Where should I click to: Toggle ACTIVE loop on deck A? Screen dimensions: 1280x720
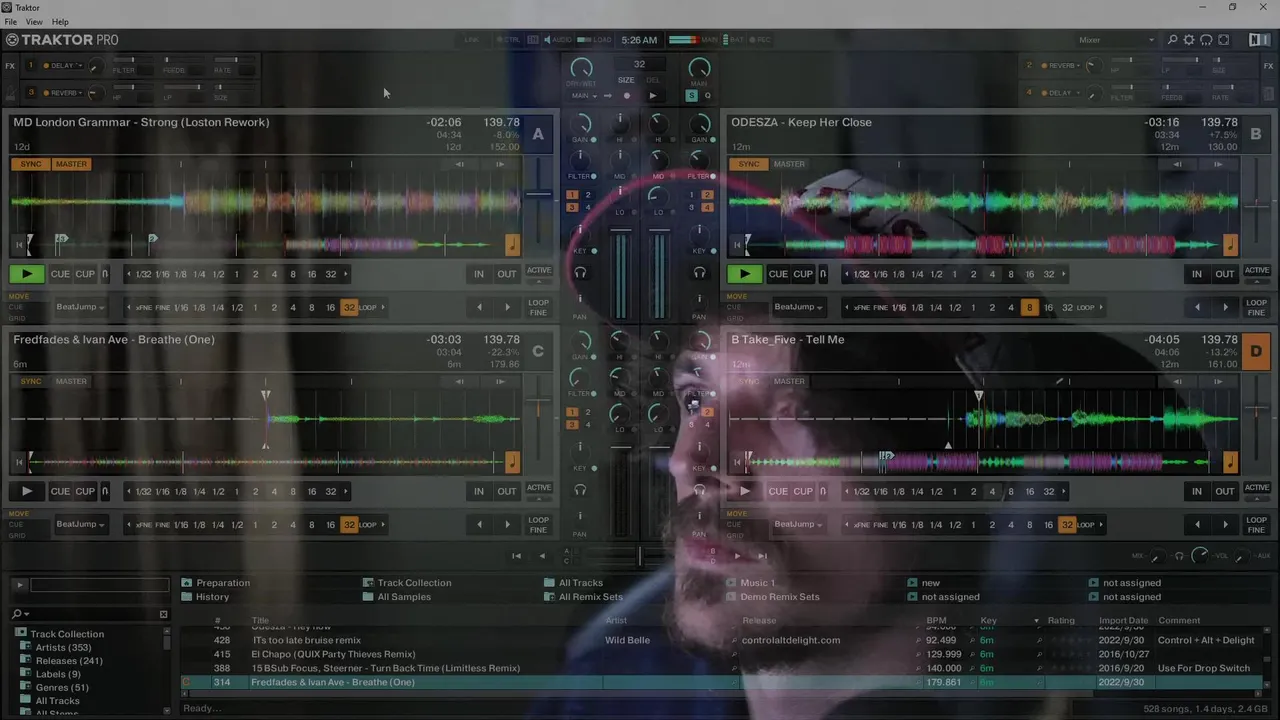[539, 271]
